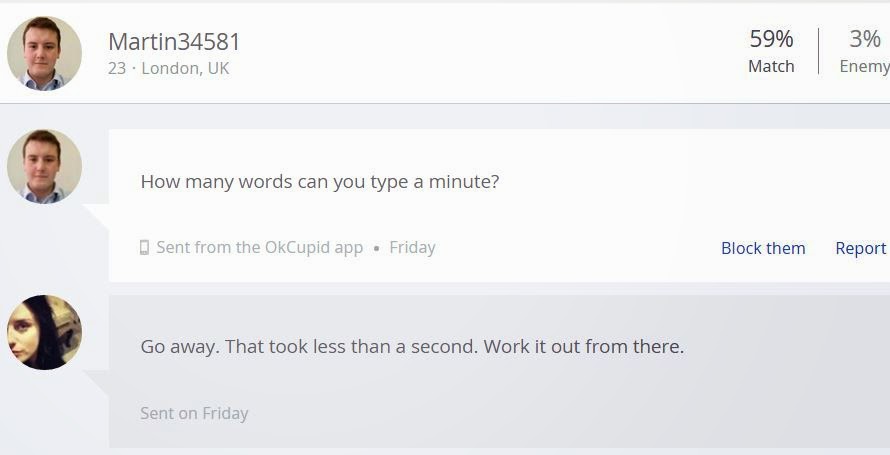Screen dimensions: 890x455
Task: Click the '23 · London, UK' location text
Action: pos(169,68)
